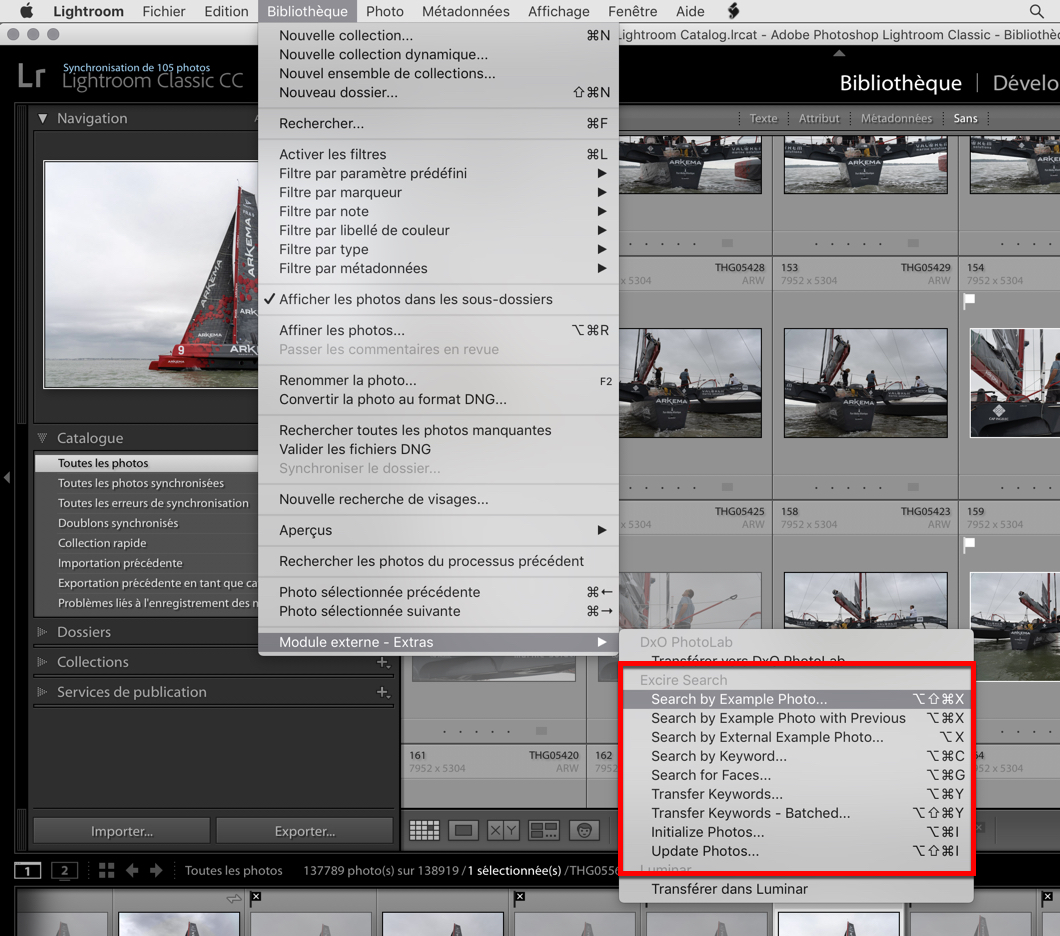Viewport: 1060px width, 936px height.
Task: Hide top panel with the arrow
Action: (x=839, y=53)
